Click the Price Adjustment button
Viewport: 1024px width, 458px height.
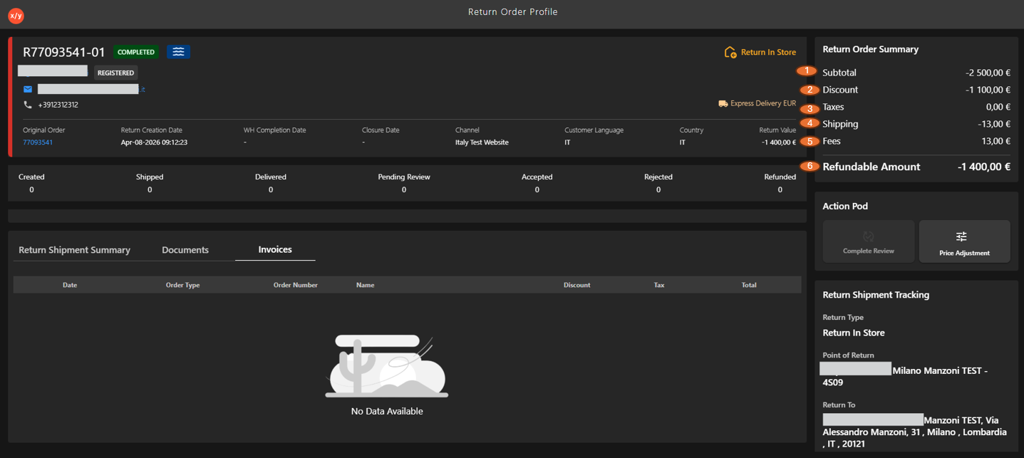click(x=965, y=241)
